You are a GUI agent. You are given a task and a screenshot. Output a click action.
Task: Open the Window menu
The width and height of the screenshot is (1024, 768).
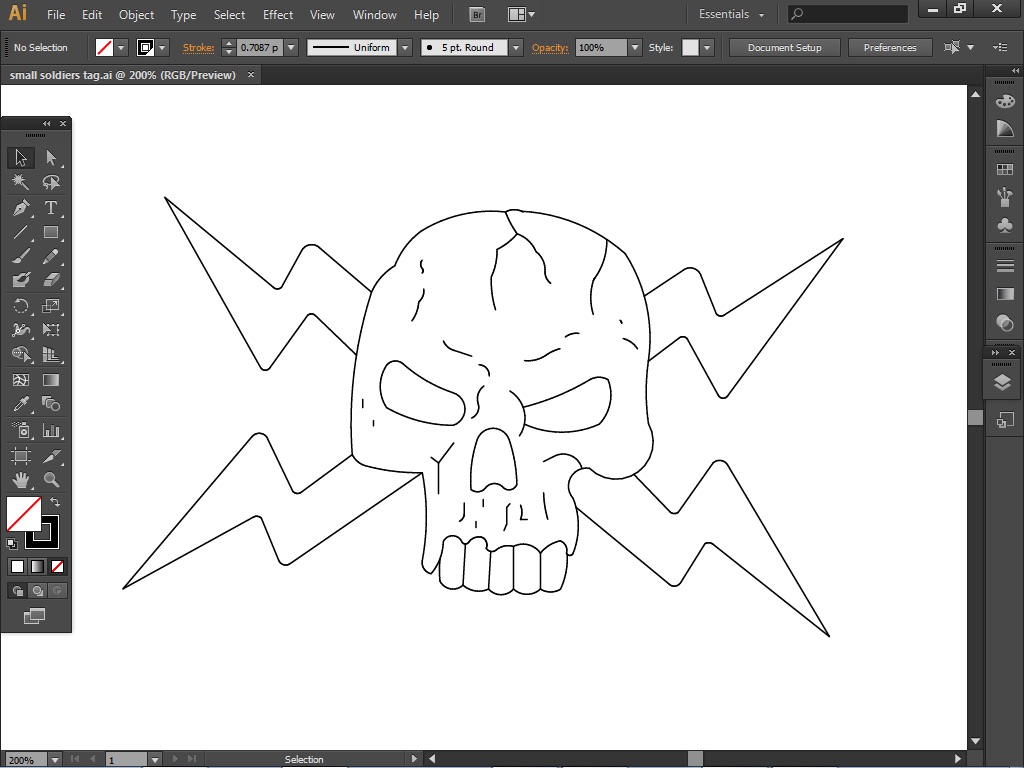point(375,14)
